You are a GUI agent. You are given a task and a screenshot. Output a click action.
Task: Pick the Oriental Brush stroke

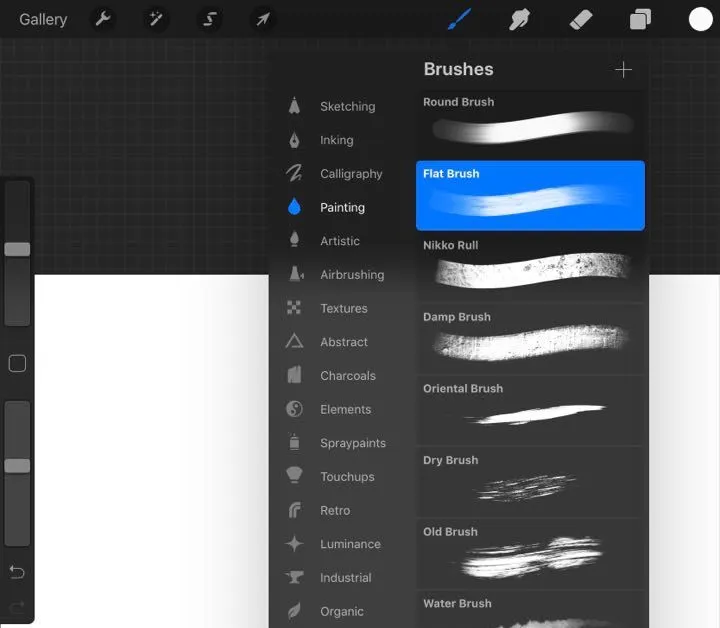[x=530, y=410]
